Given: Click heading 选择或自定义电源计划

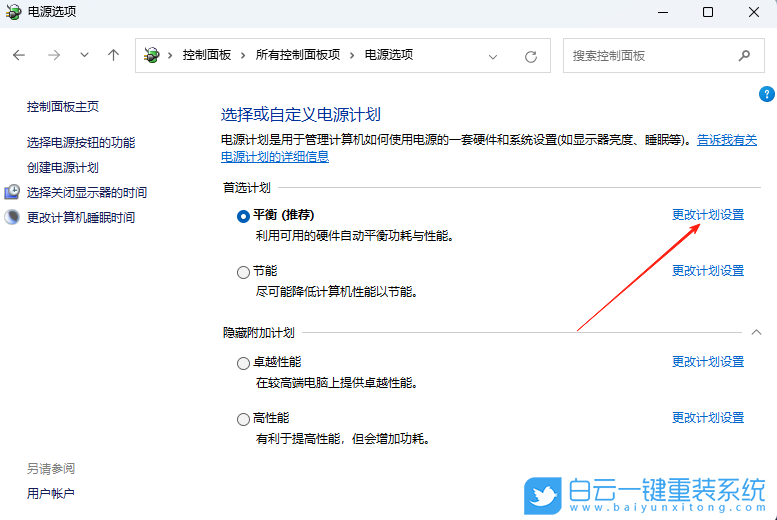Looking at the screenshot, I should 301,115.
